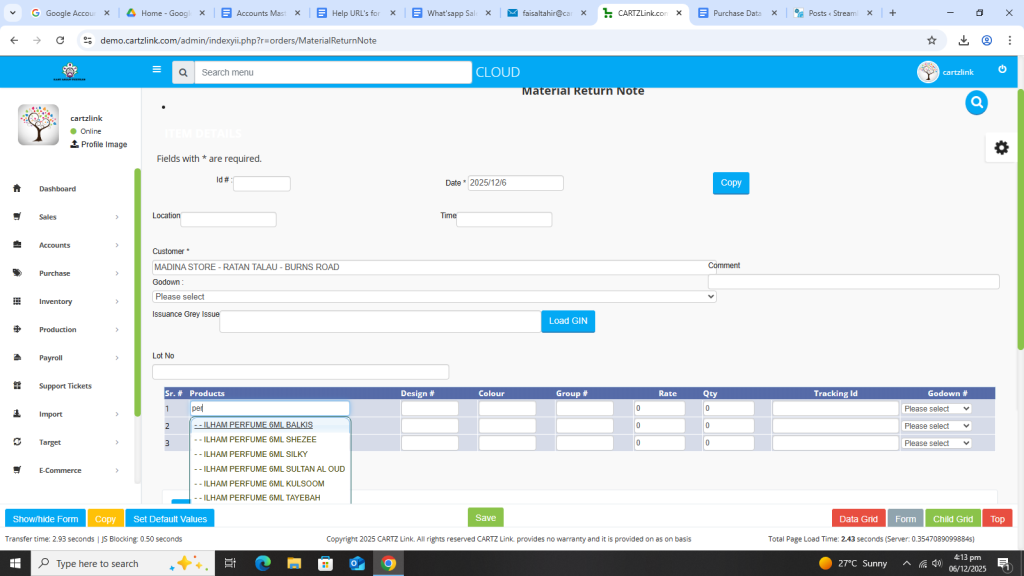1024x576 pixels.
Task: Click the green Save button
Action: click(485, 518)
